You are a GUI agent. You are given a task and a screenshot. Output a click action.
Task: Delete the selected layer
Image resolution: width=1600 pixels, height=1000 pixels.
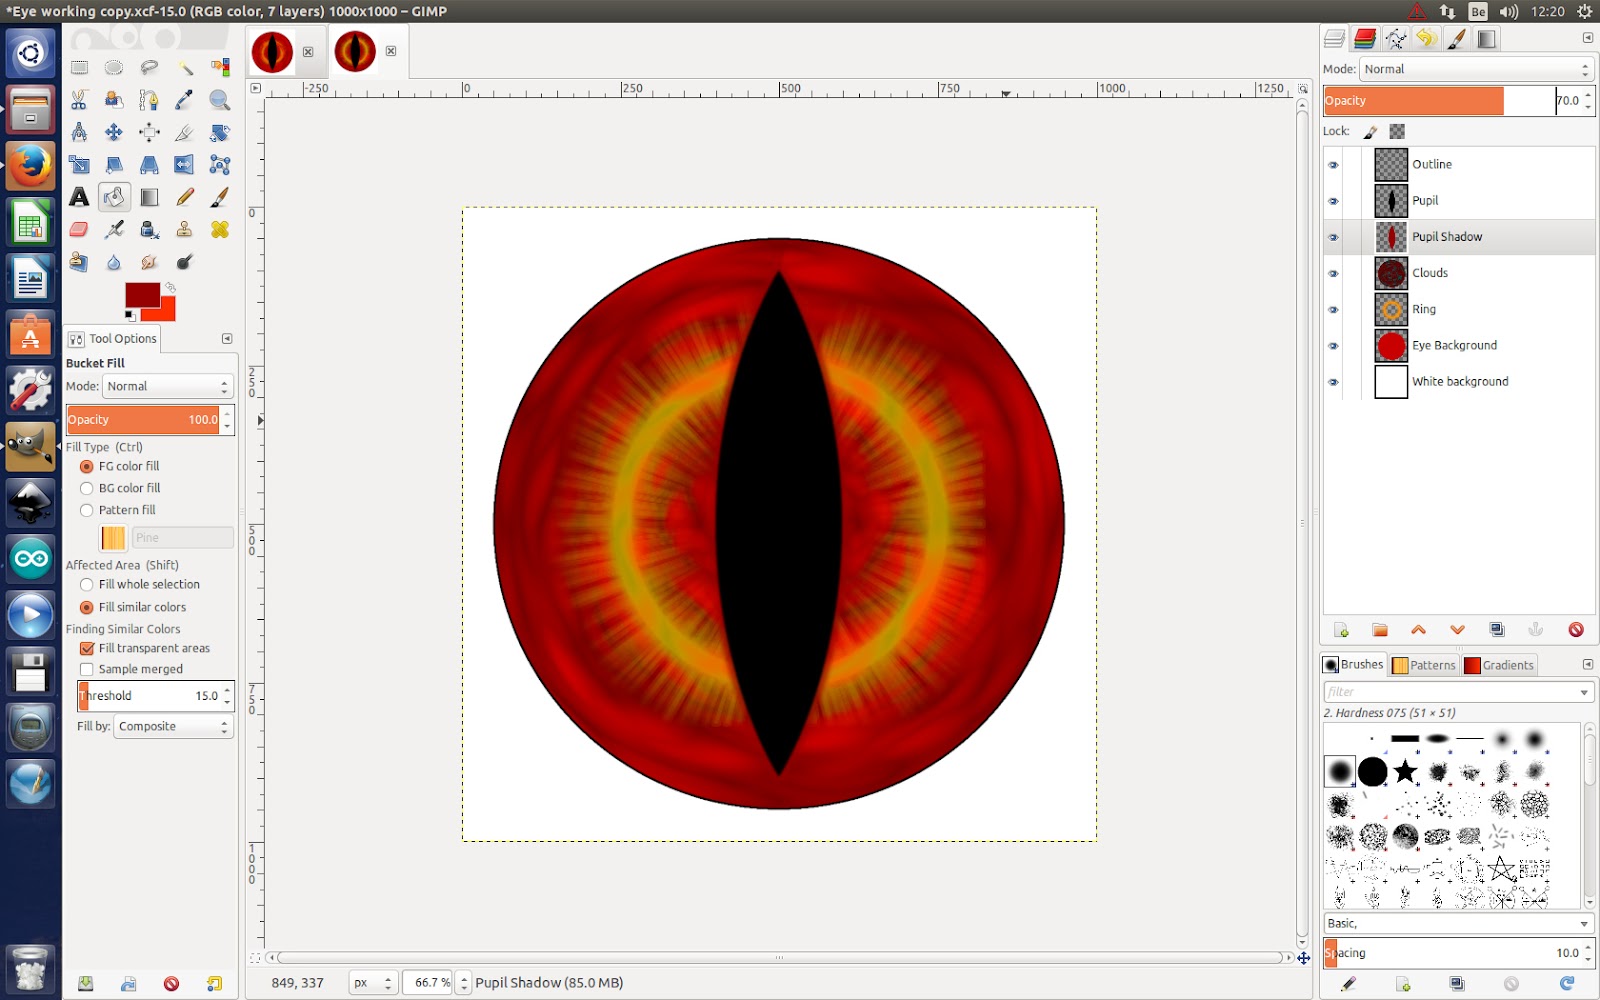pos(1577,630)
